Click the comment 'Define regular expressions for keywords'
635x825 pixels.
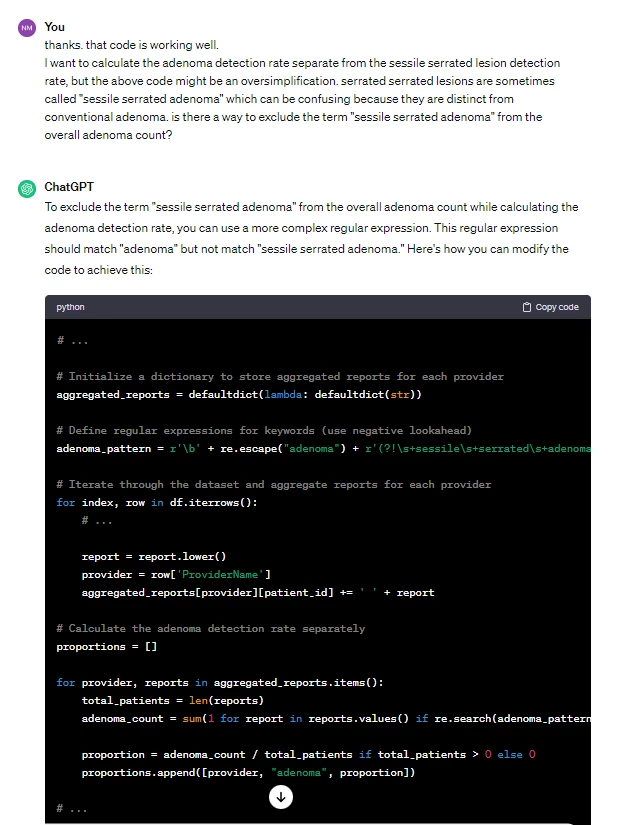264,431
